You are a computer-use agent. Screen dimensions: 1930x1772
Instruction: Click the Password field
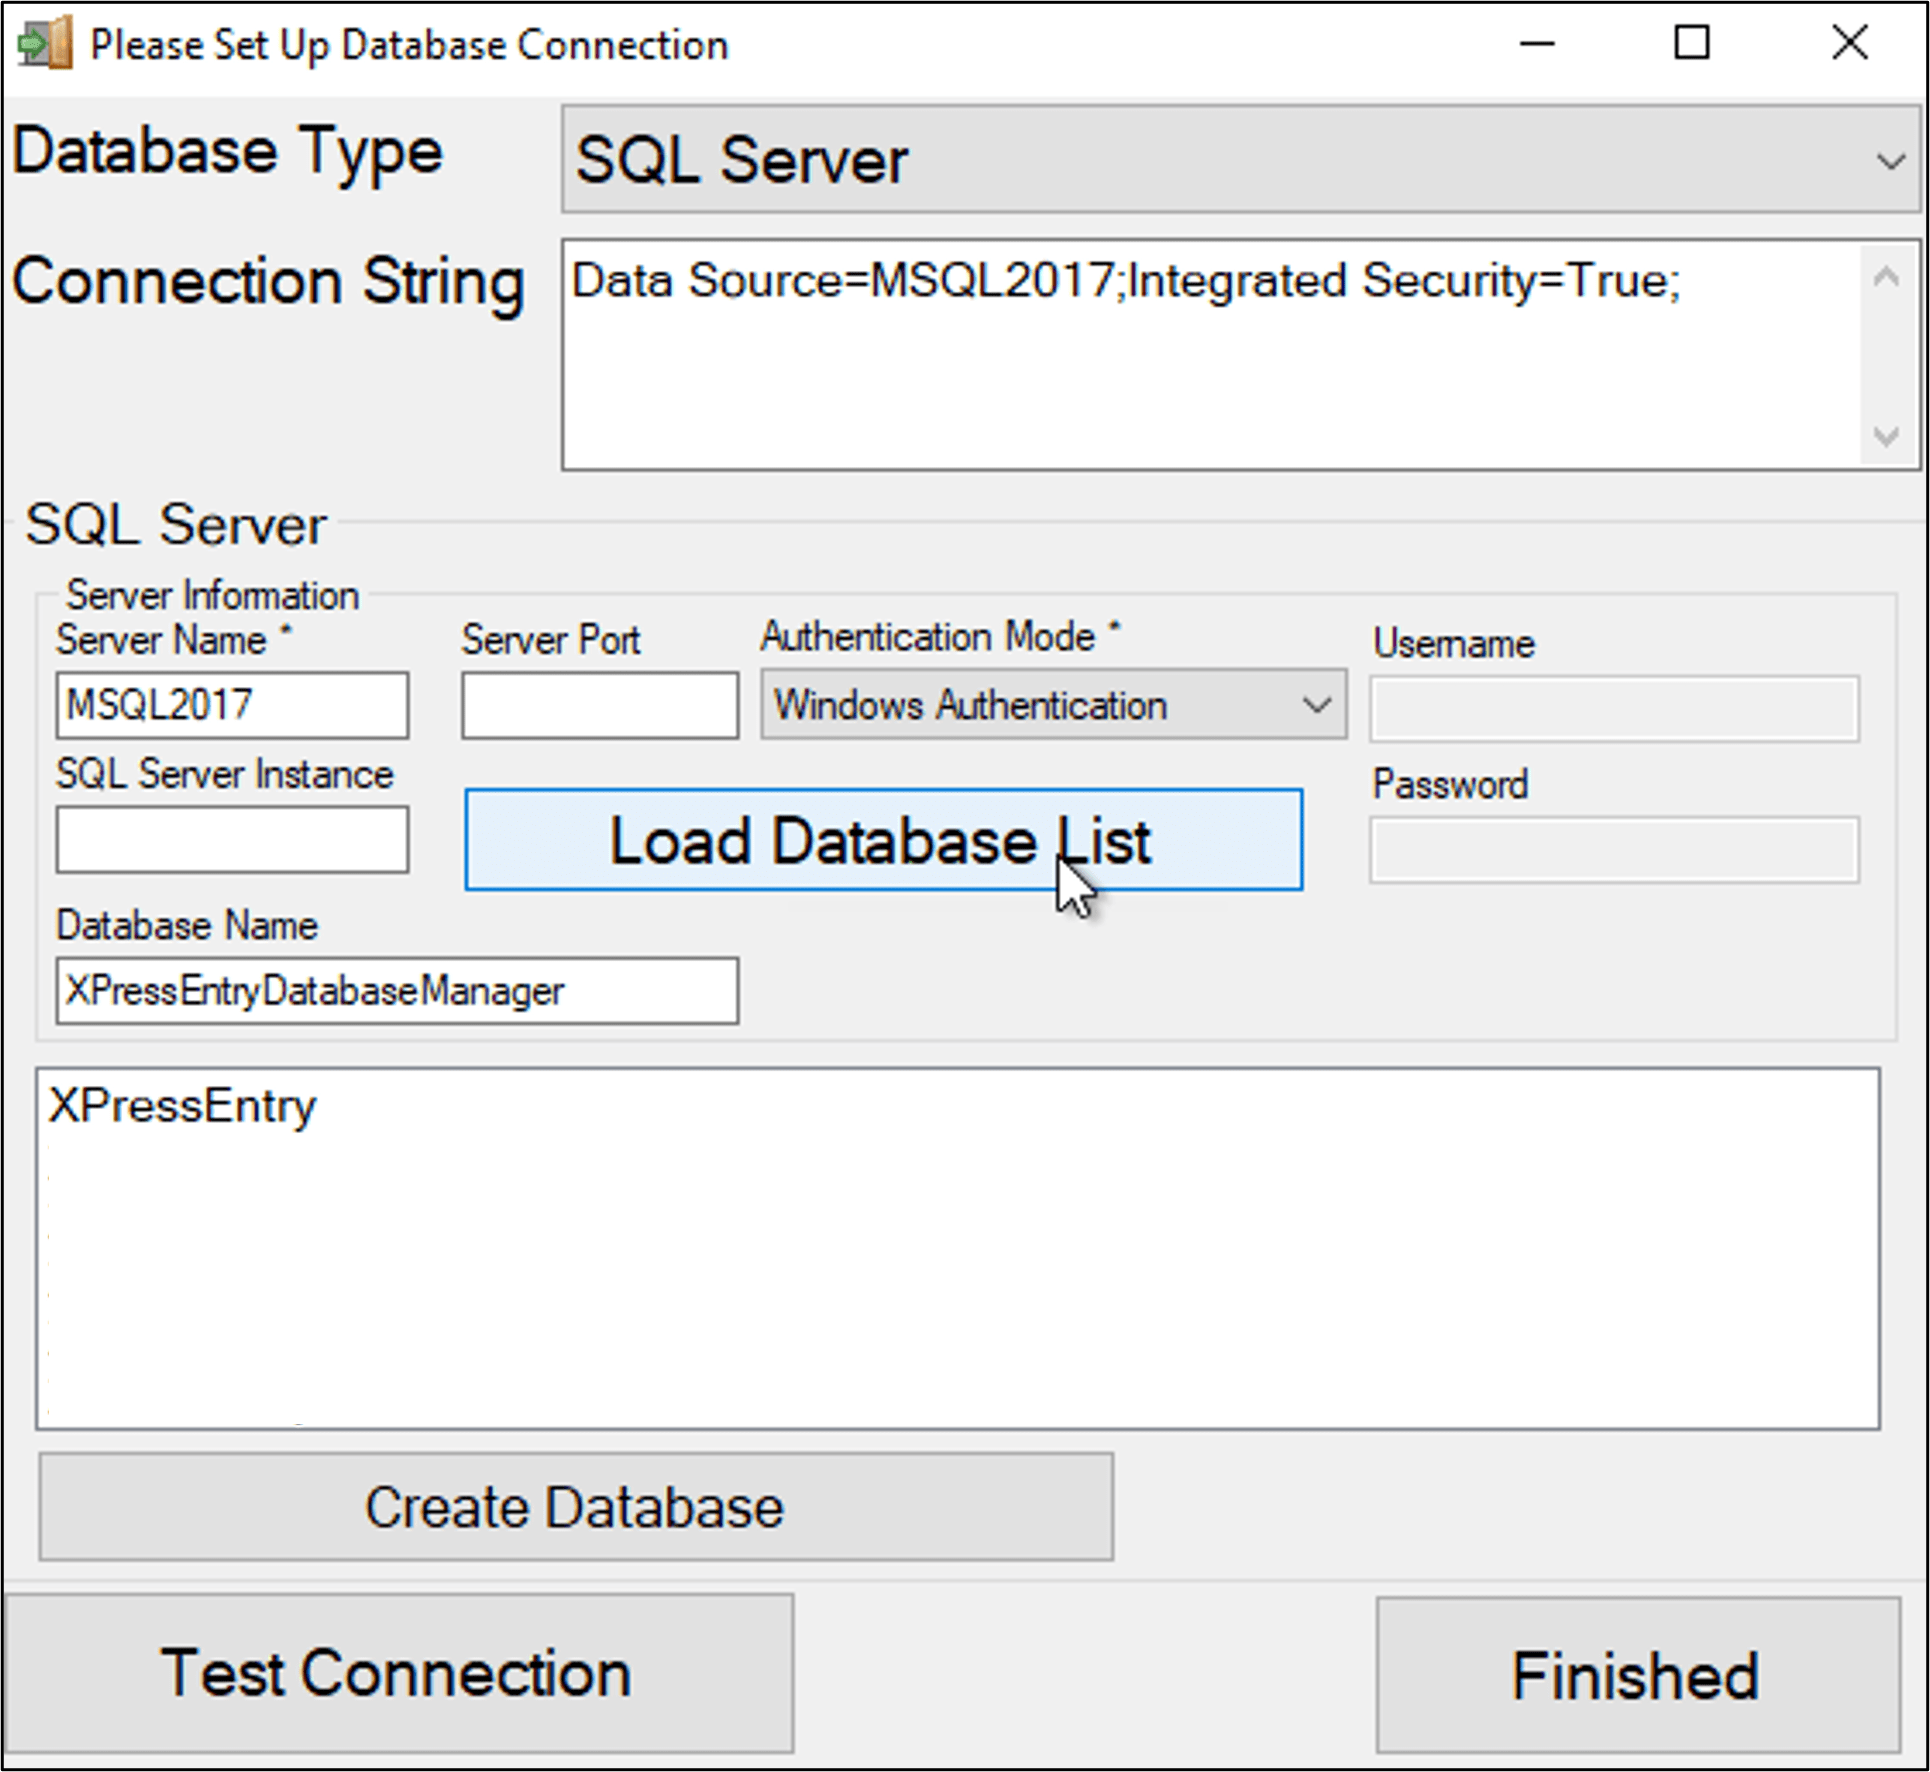(1614, 850)
